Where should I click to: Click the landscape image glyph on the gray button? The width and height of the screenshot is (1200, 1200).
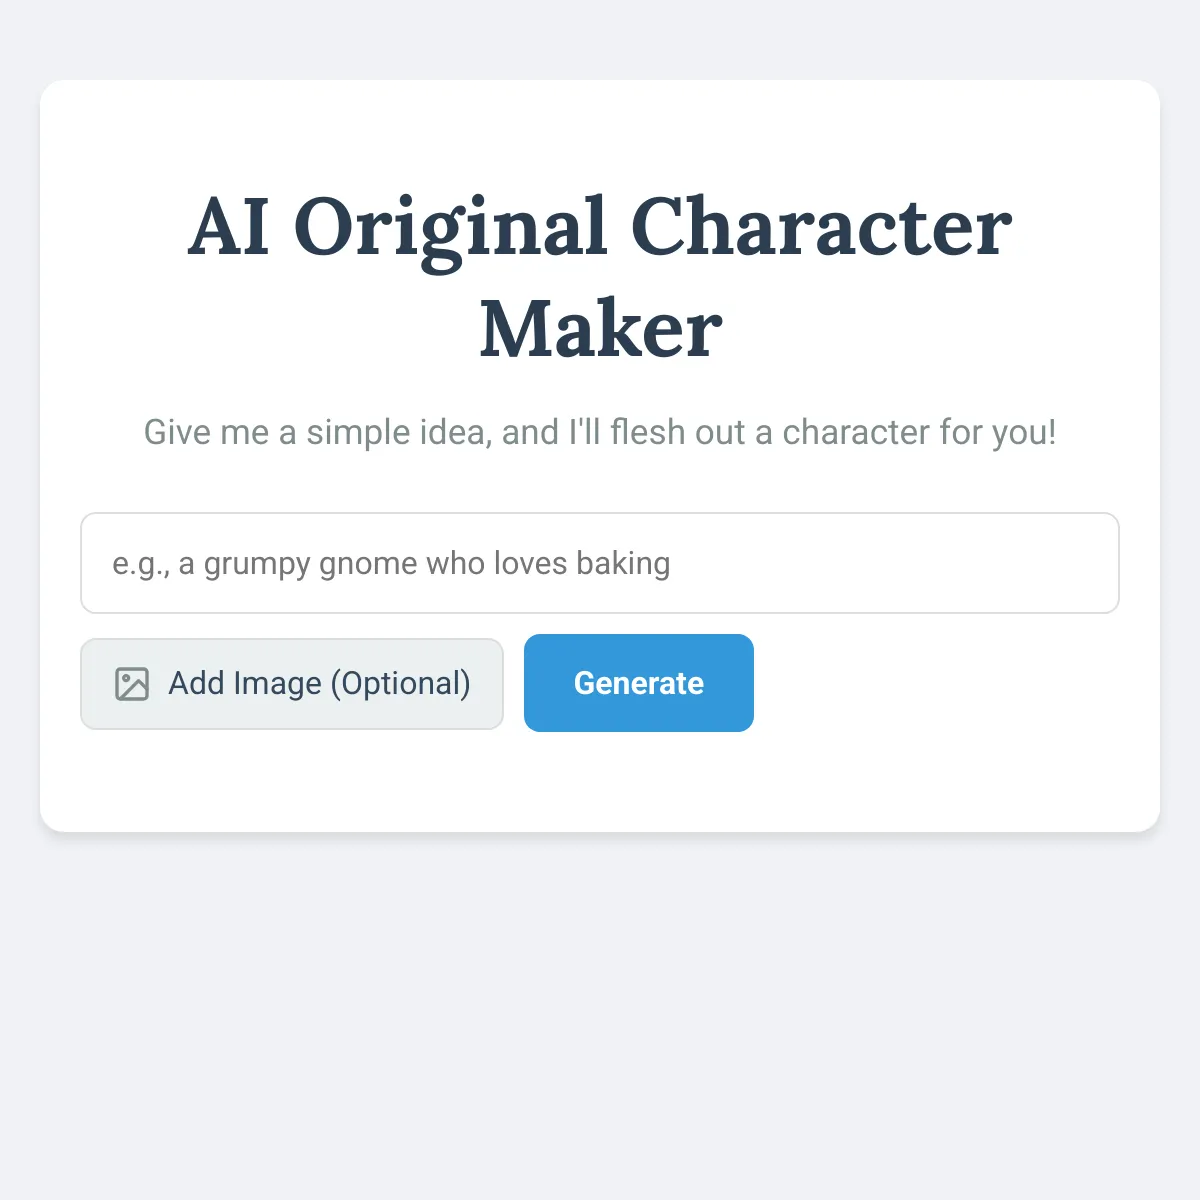(132, 684)
